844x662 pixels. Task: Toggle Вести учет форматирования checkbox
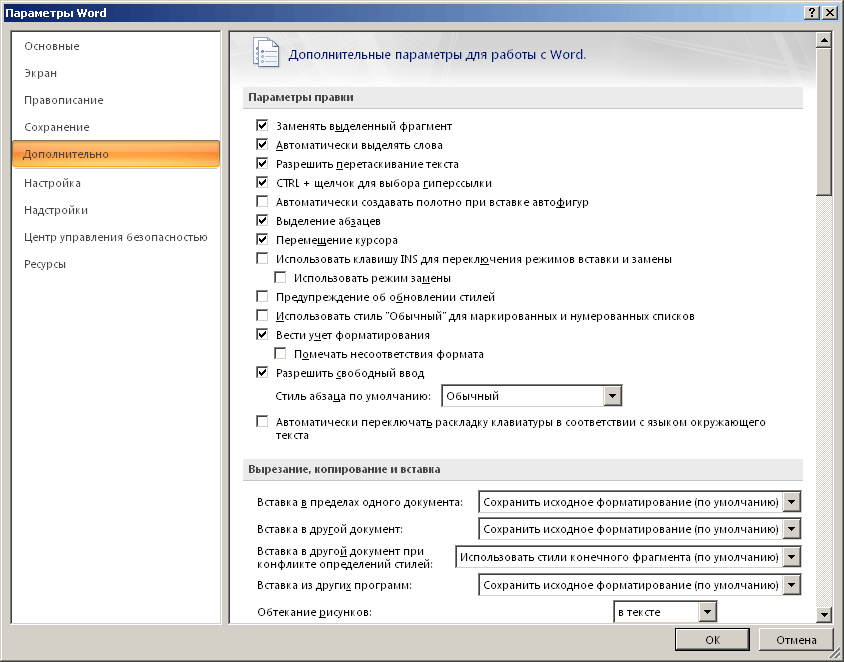click(x=262, y=335)
